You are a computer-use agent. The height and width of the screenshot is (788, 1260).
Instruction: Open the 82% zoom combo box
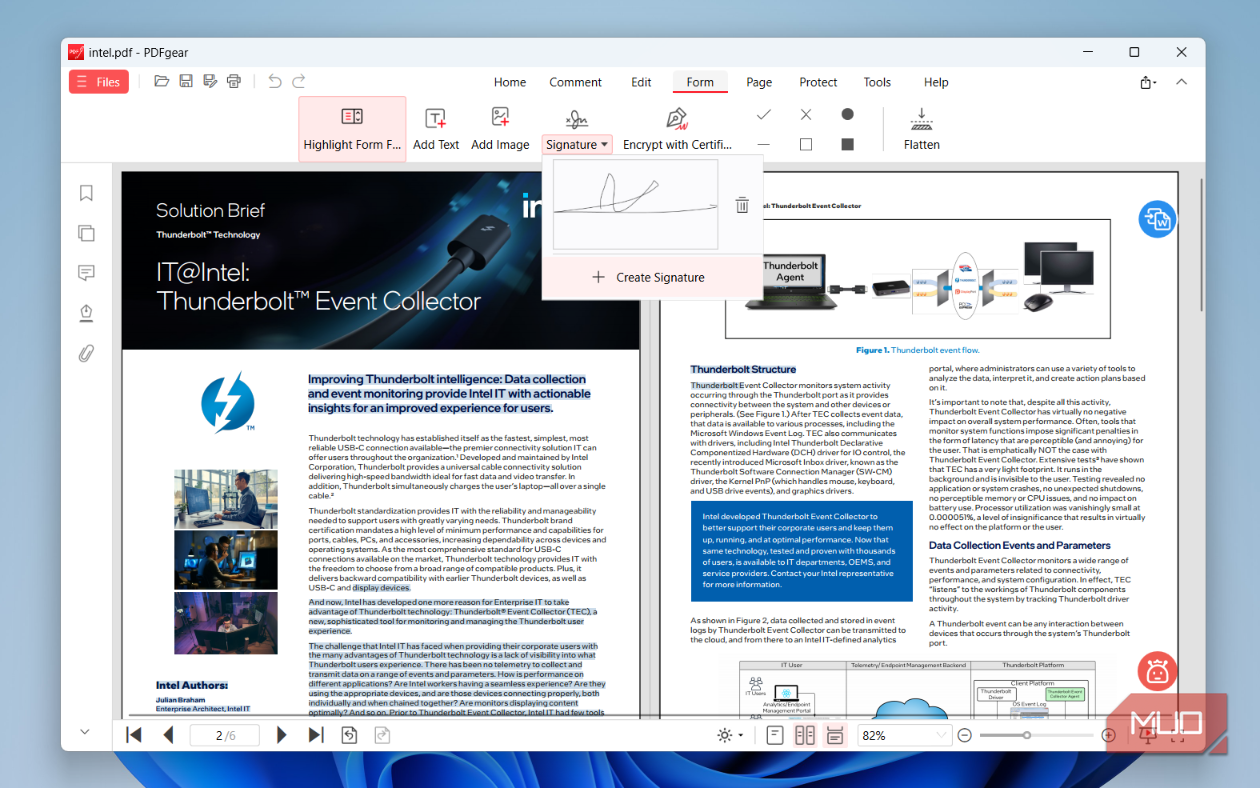(x=903, y=735)
